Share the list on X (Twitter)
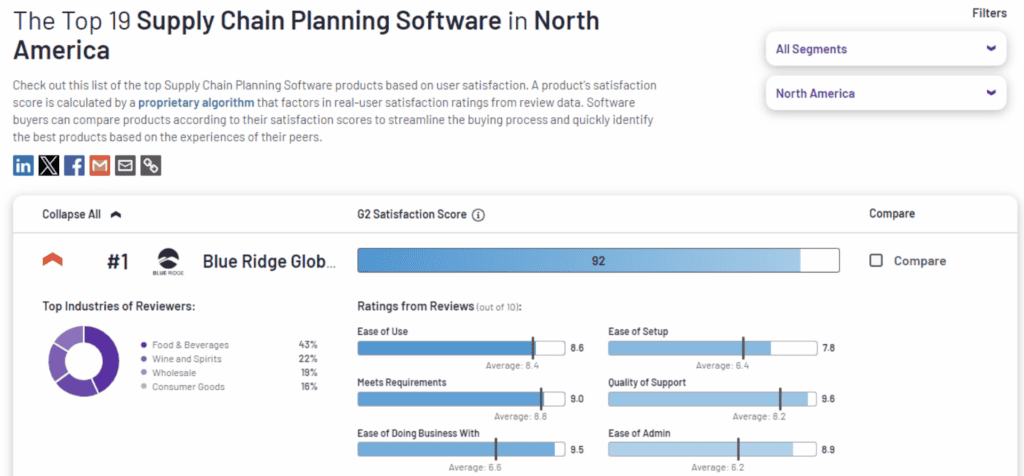 49,166
